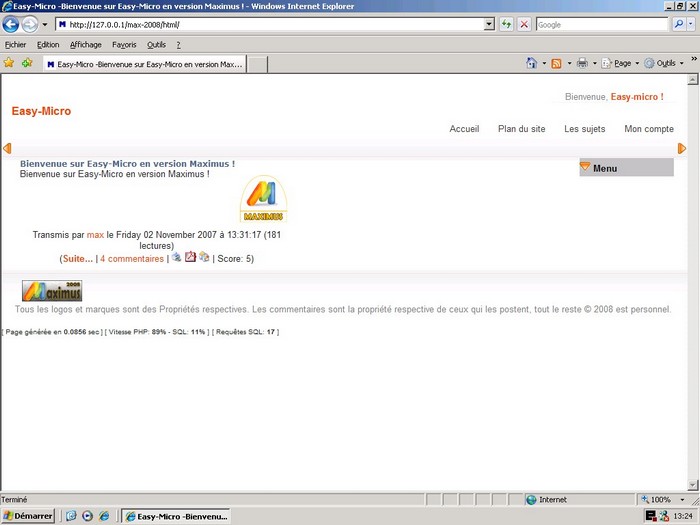
Task: Click the left orange collapse arrow
Action: pos(7,148)
